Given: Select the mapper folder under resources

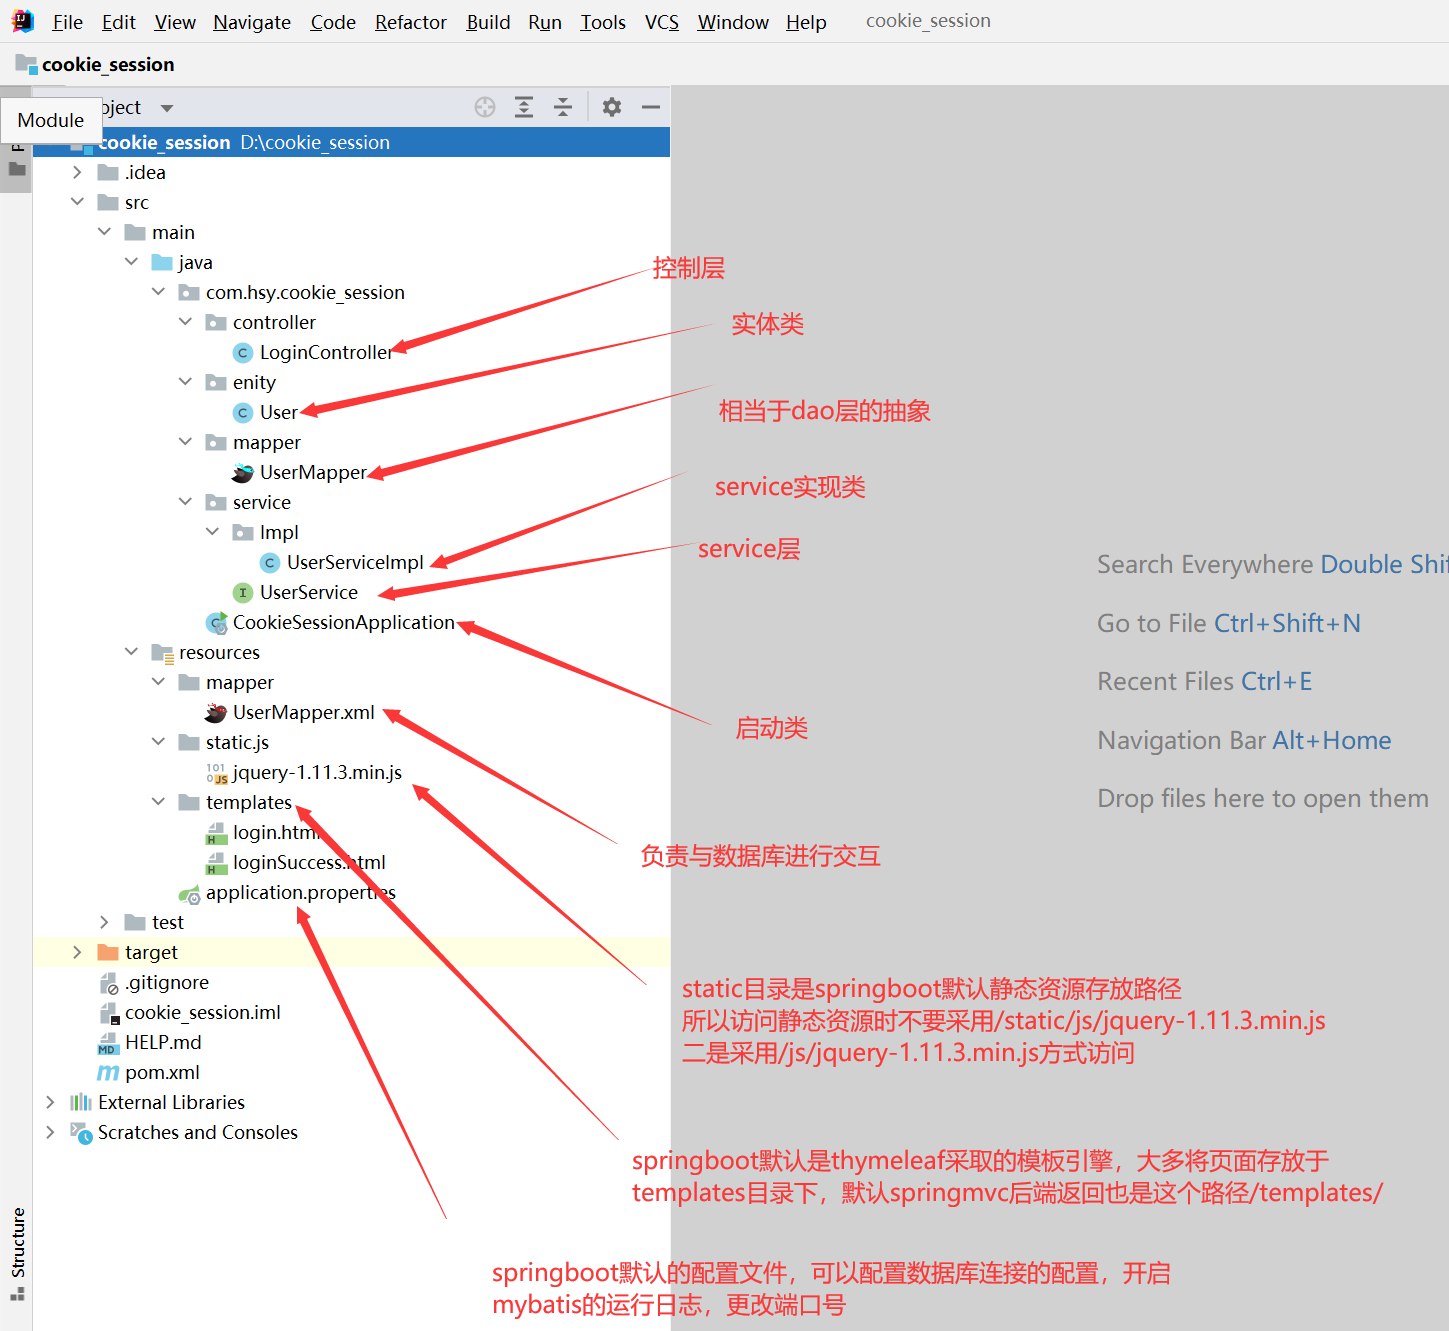Looking at the screenshot, I should coord(239,682).
